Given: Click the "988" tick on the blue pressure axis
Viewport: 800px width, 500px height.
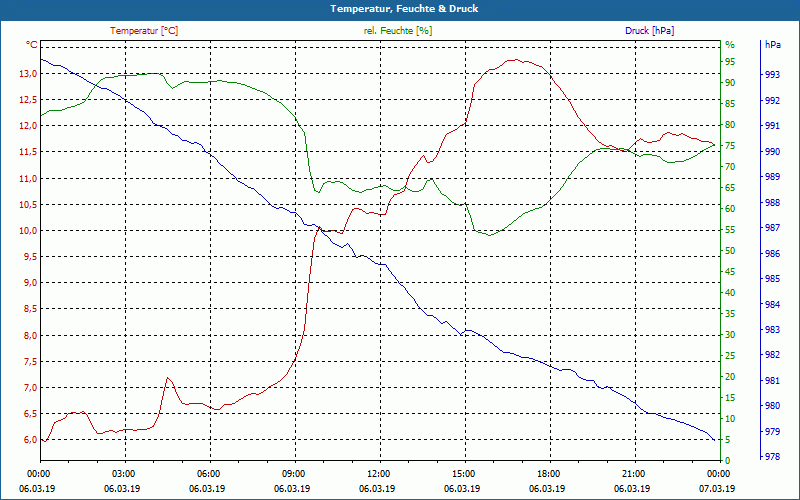Looking at the screenshot, I should point(772,203).
